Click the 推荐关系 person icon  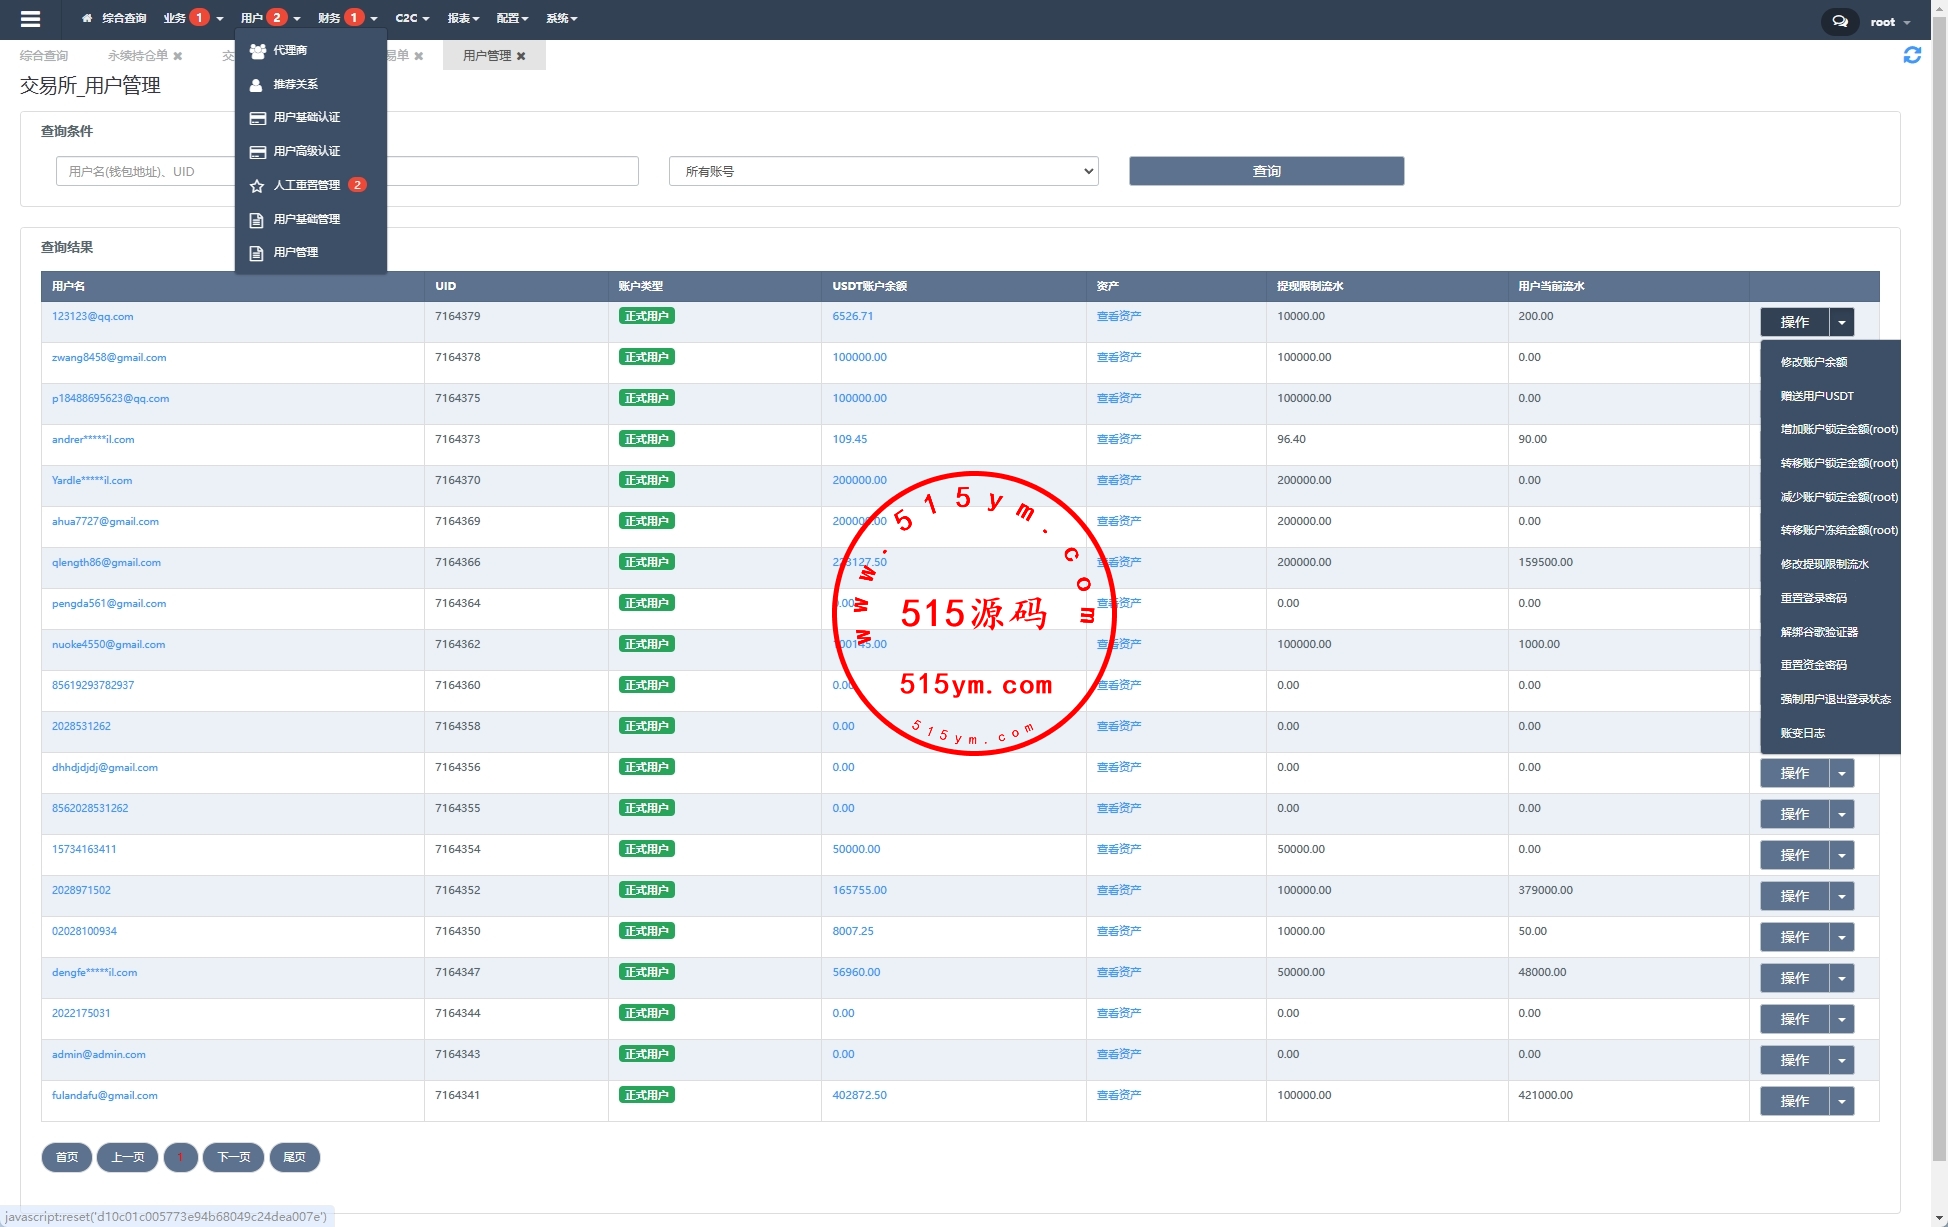coord(256,85)
